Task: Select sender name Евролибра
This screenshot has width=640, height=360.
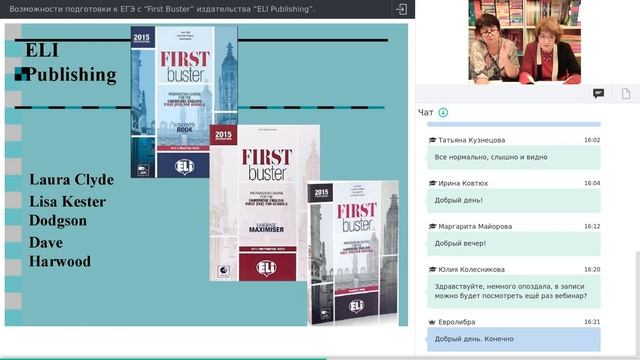Action: click(x=457, y=322)
